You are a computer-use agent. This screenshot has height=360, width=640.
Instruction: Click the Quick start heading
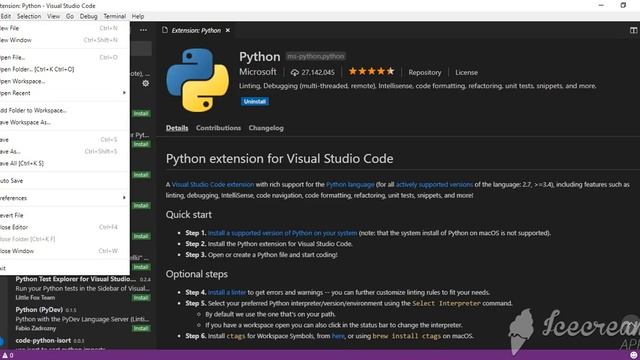189,215
